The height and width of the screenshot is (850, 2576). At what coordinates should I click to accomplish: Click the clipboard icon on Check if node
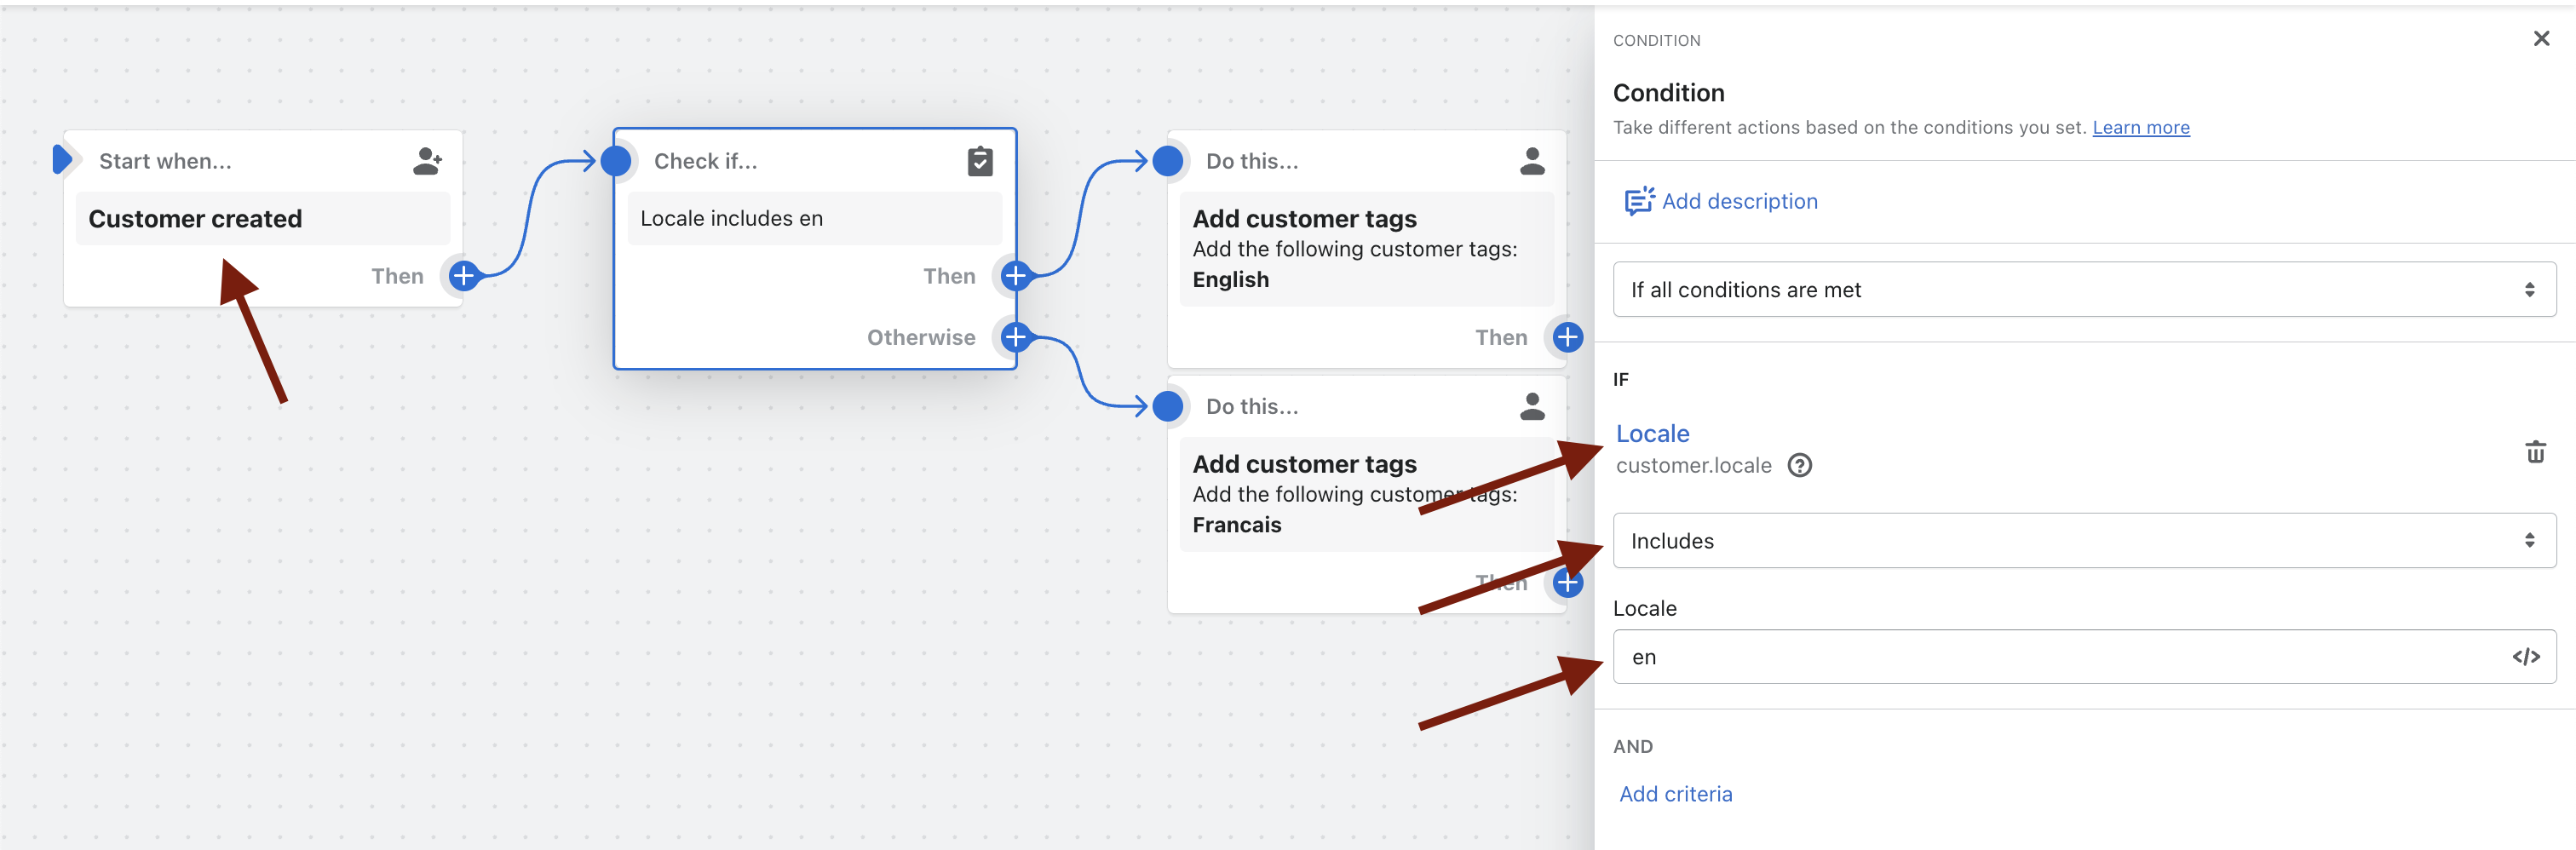[980, 161]
